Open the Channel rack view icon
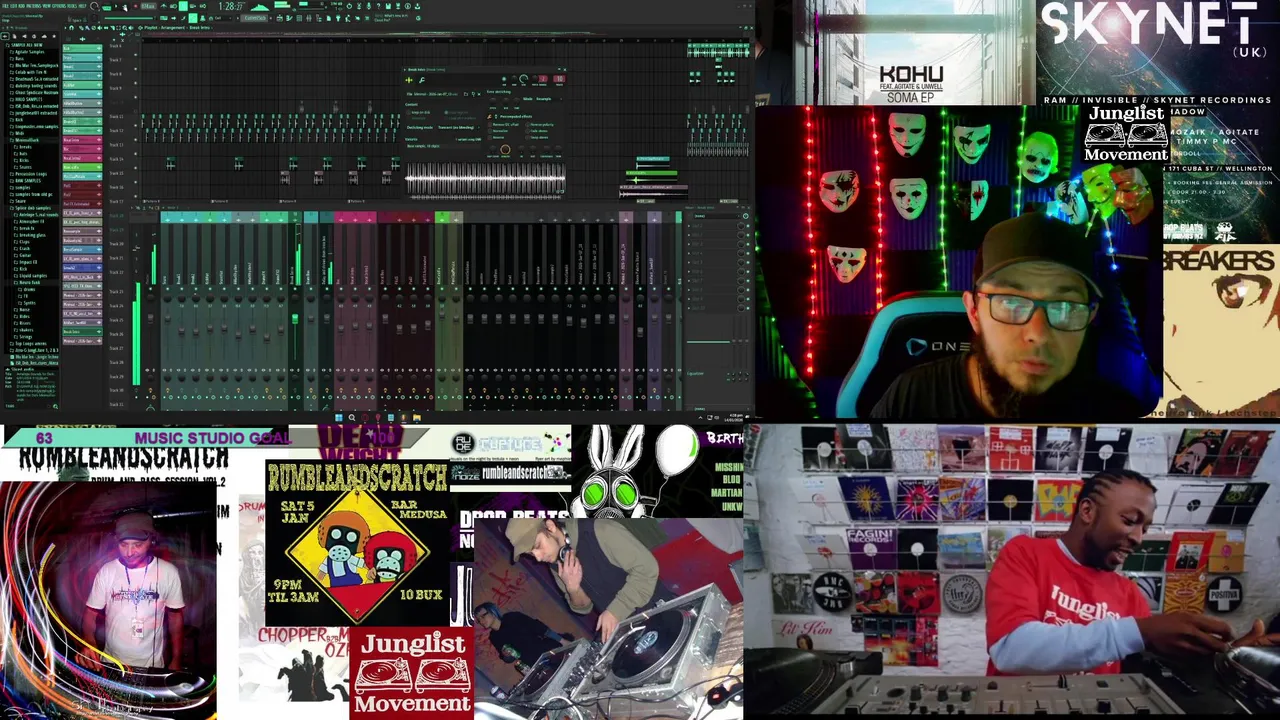 tap(299, 18)
